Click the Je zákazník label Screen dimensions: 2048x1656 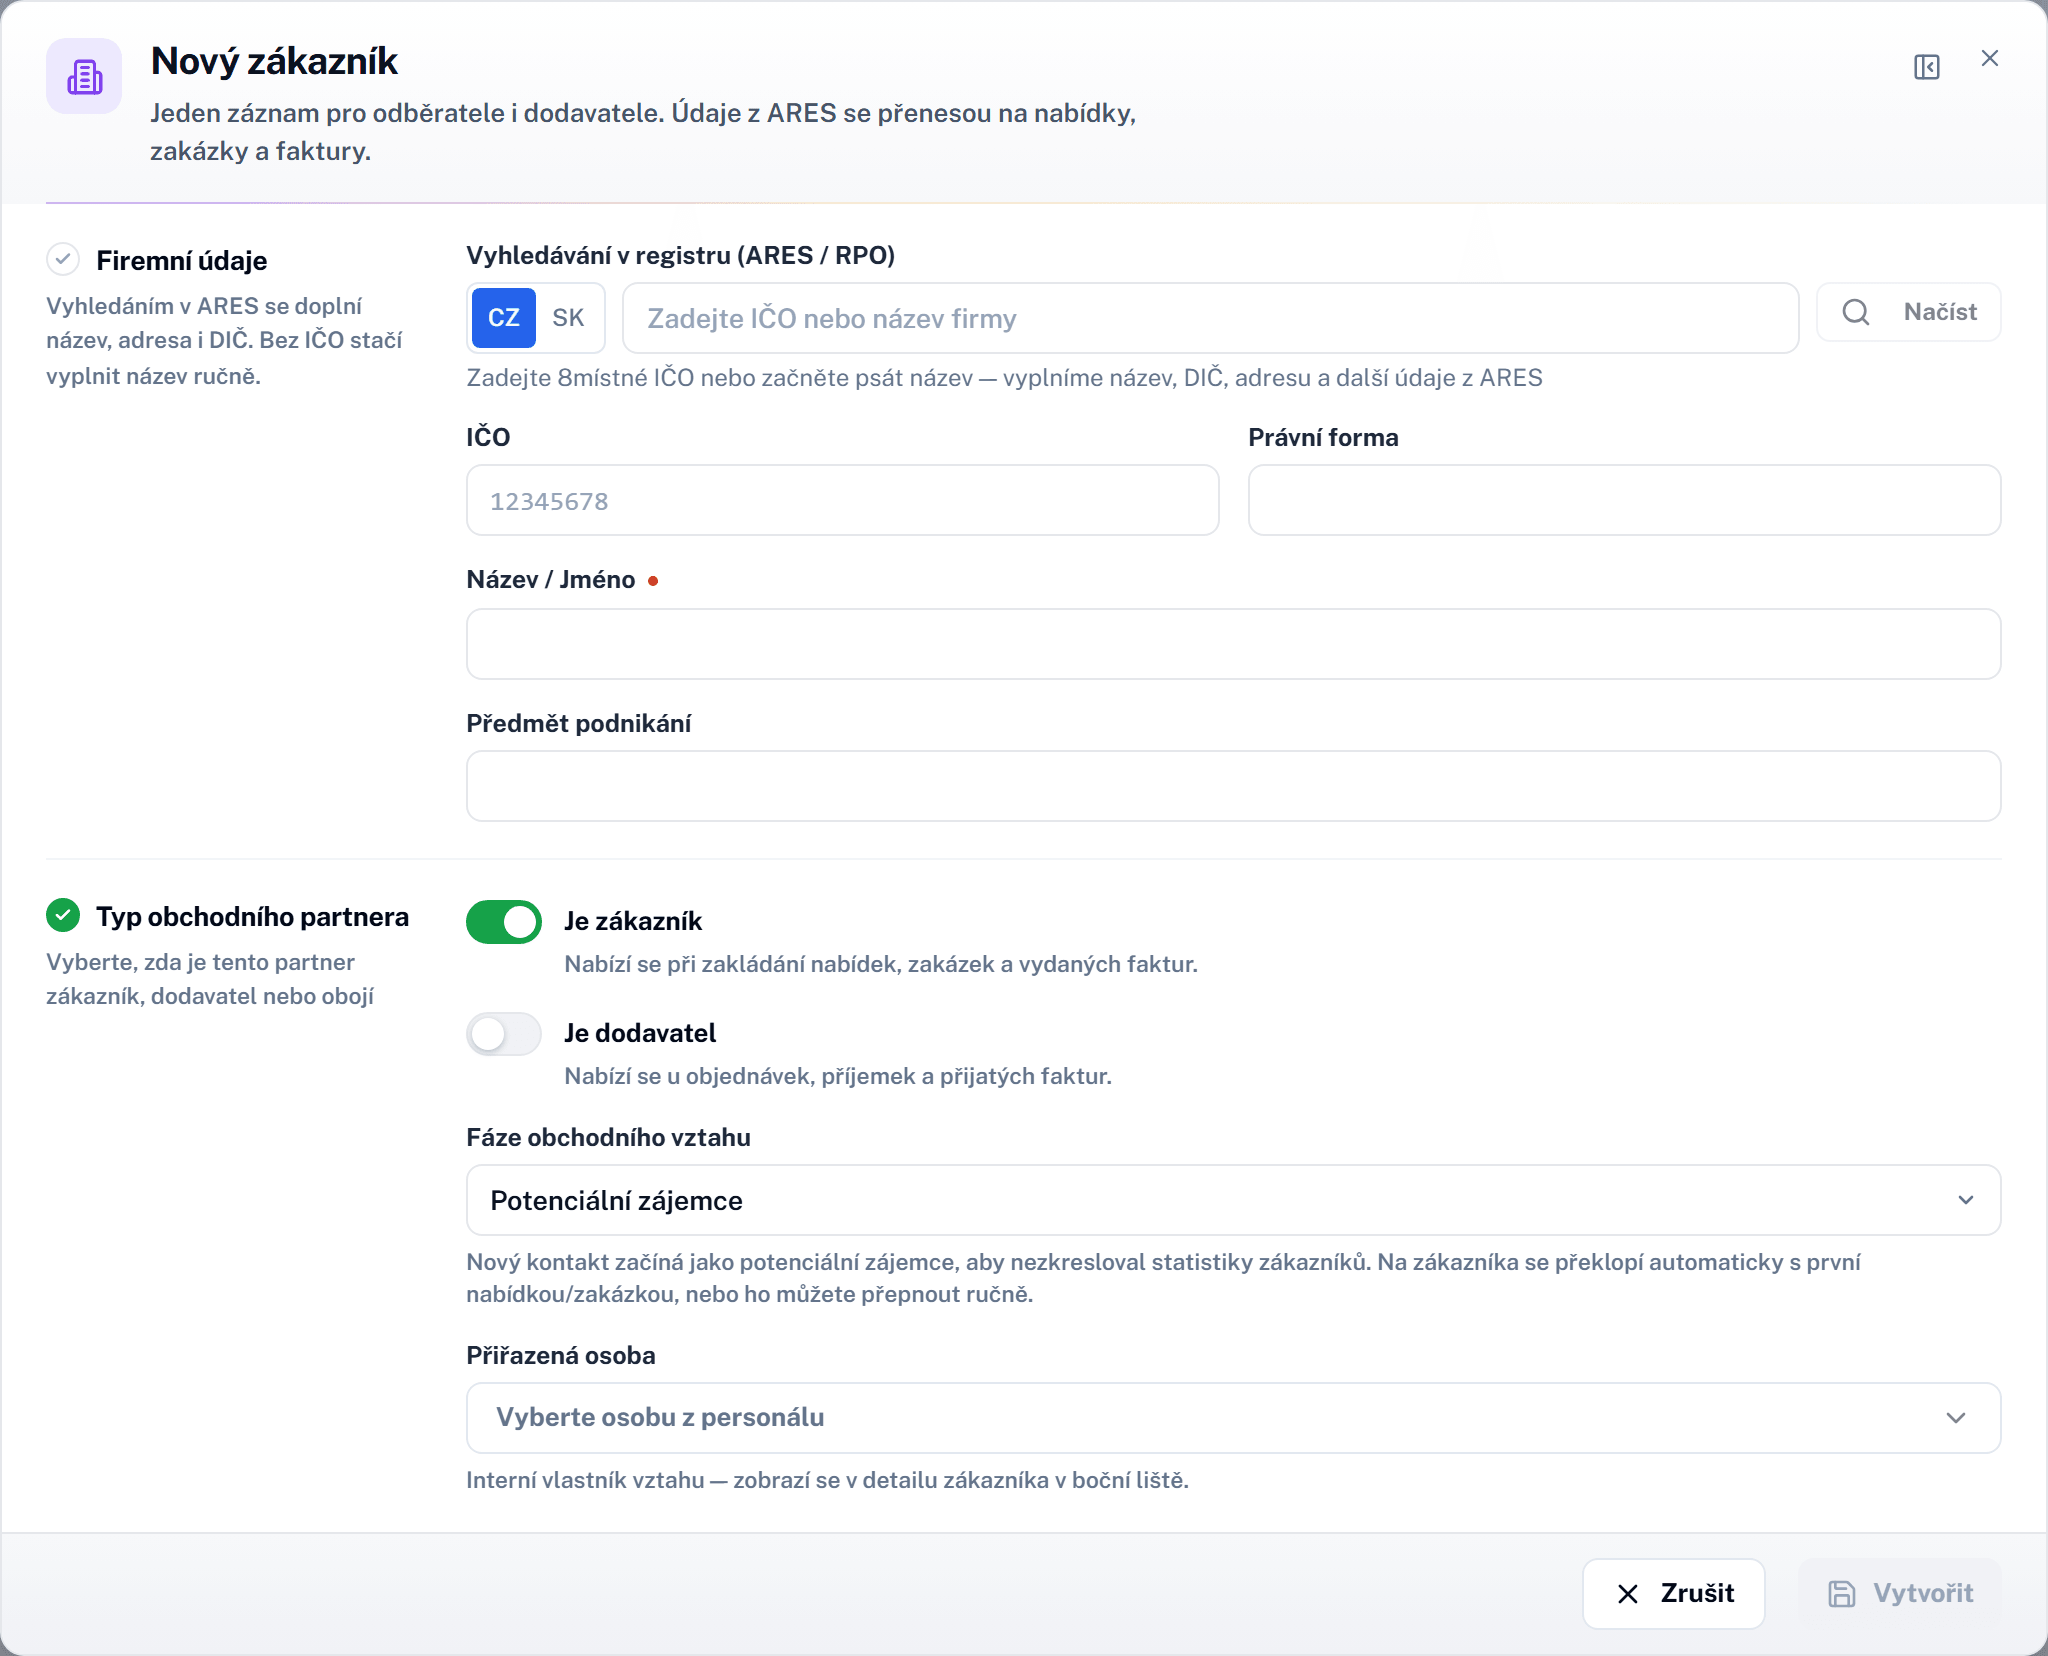click(633, 921)
